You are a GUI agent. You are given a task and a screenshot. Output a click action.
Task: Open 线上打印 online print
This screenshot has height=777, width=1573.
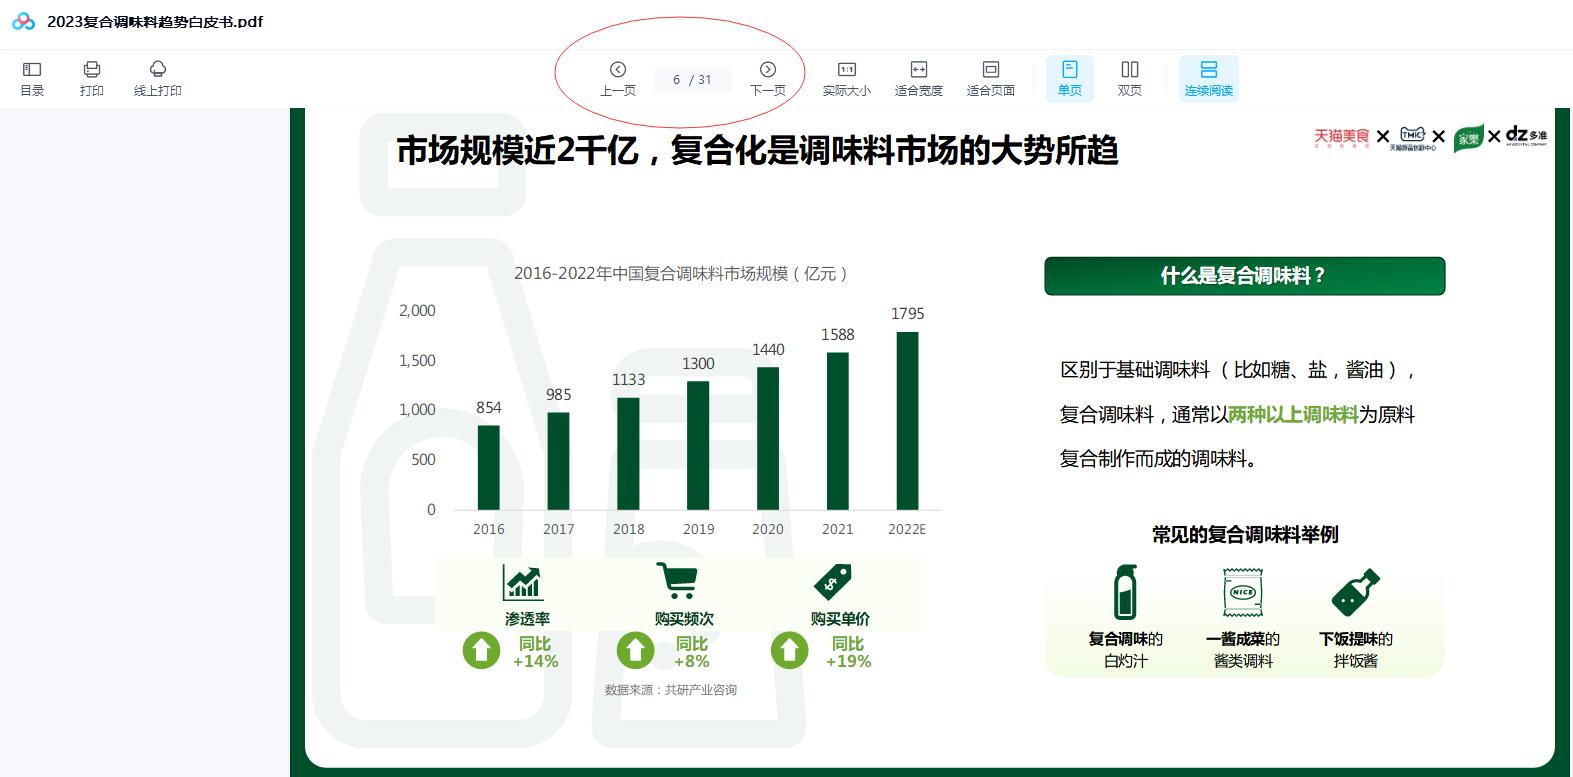157,78
